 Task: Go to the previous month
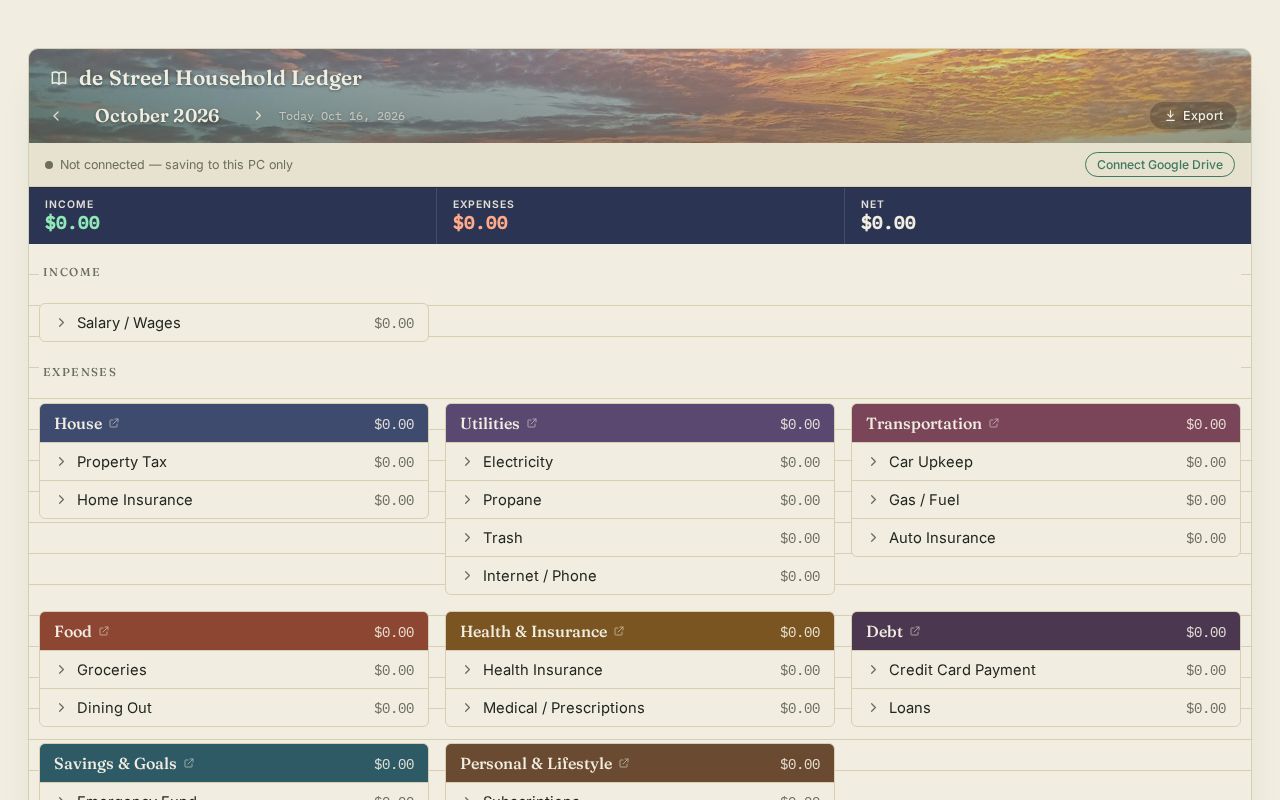tap(56, 116)
